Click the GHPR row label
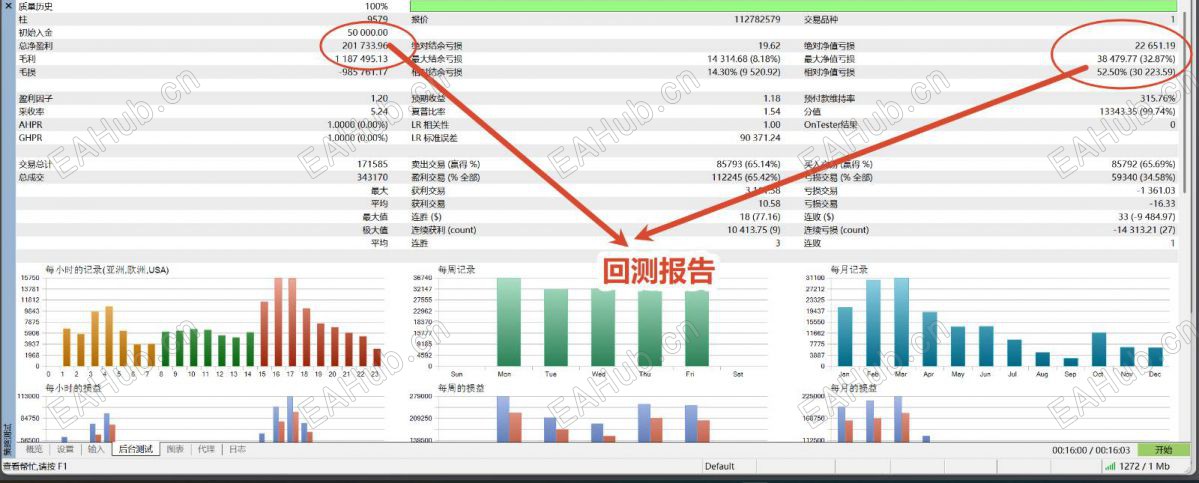 [29, 138]
